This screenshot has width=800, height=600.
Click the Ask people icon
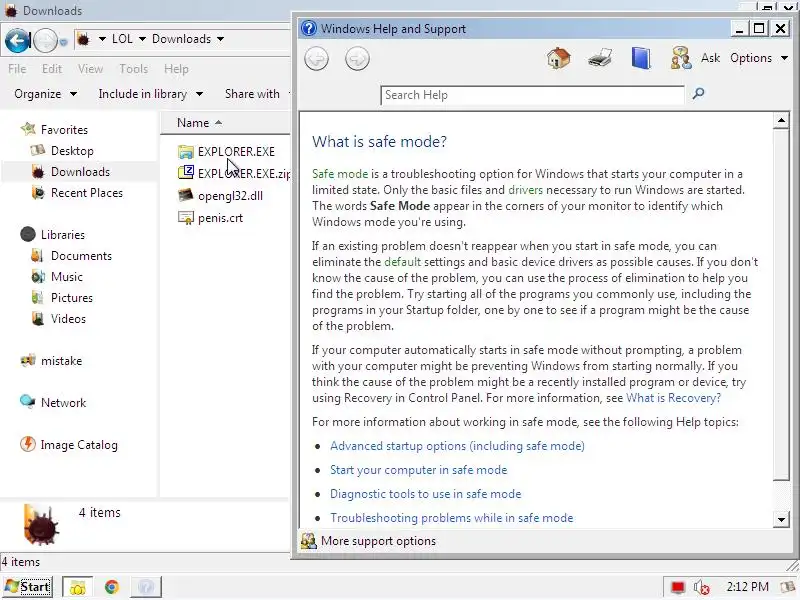[x=681, y=58]
